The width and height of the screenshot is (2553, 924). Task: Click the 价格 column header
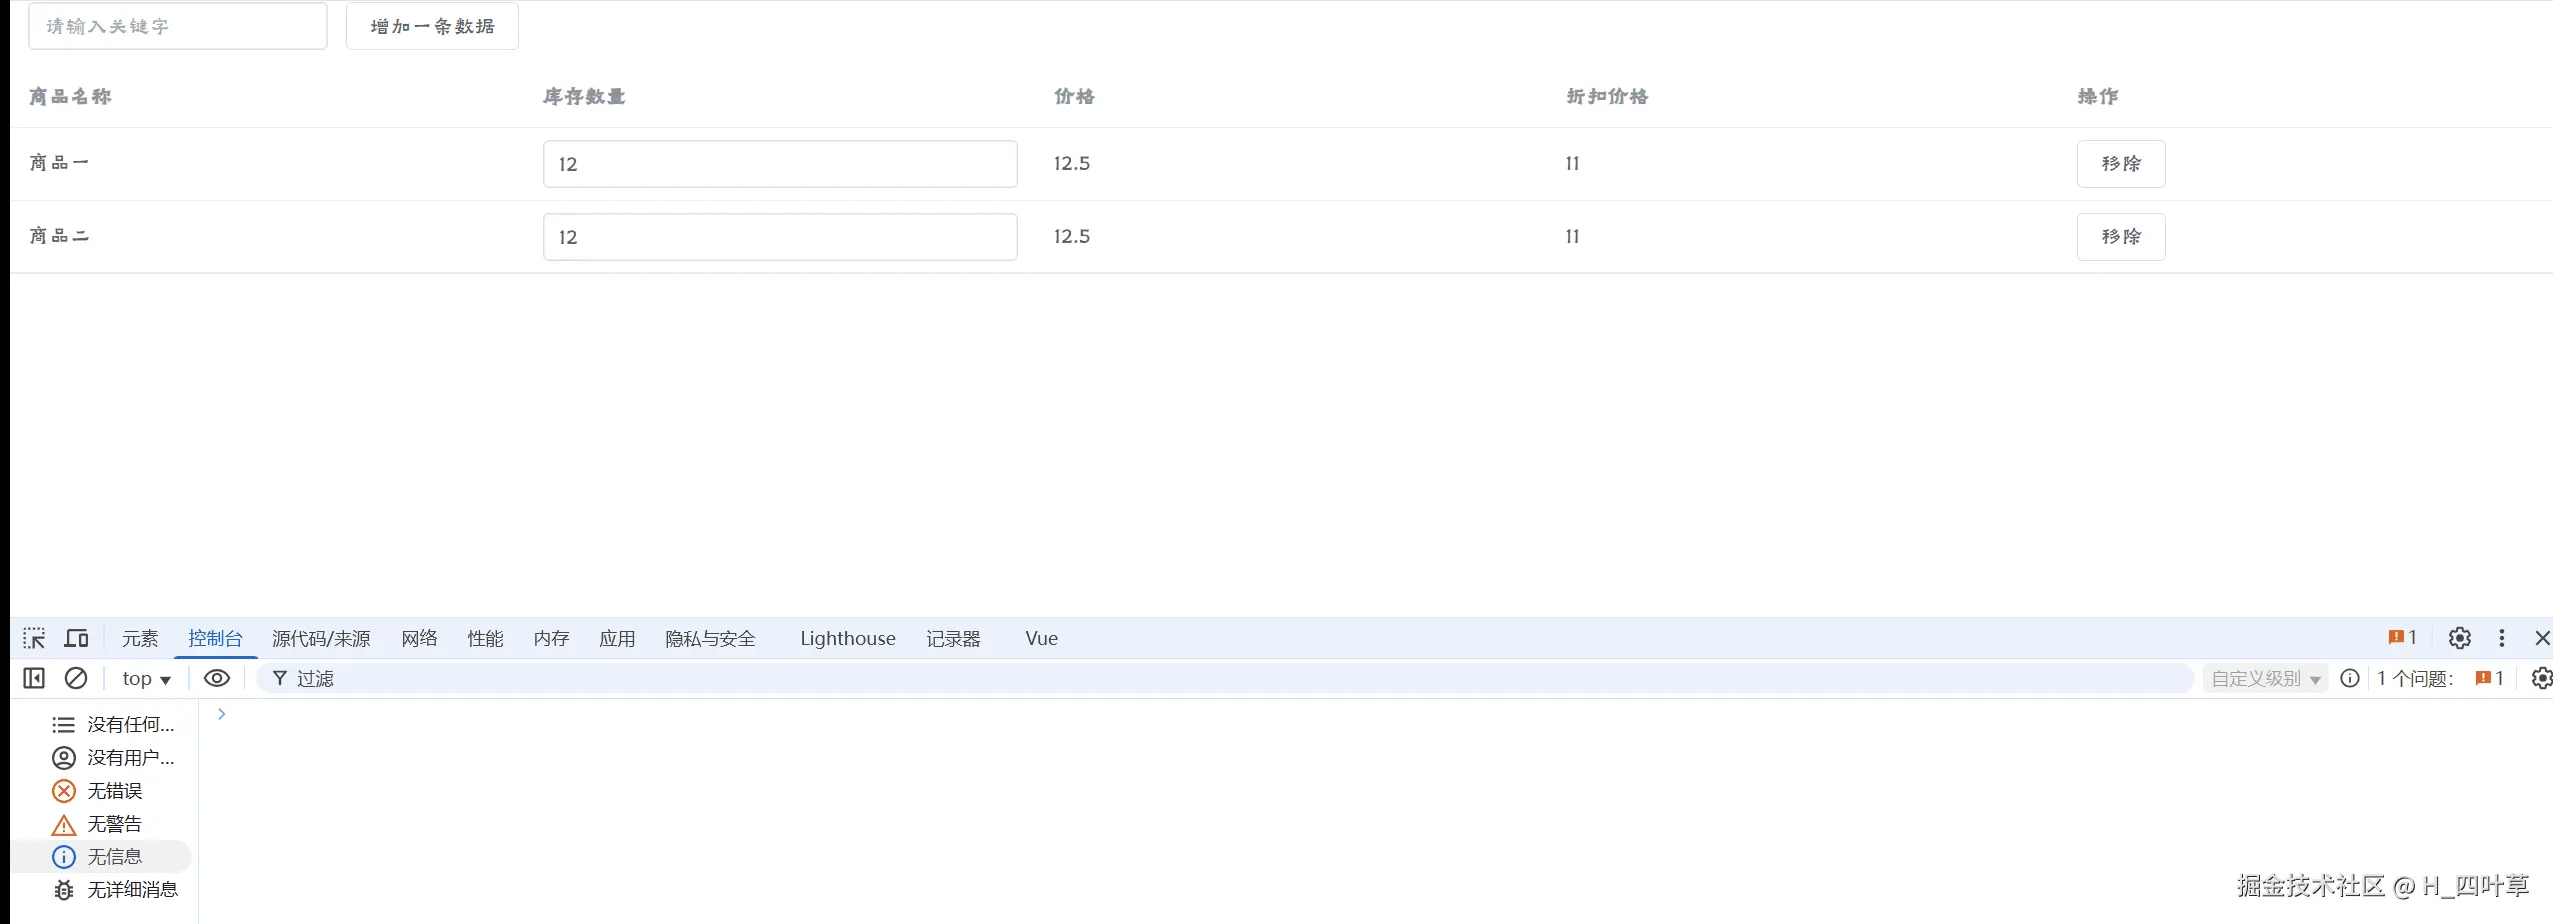[x=1074, y=96]
